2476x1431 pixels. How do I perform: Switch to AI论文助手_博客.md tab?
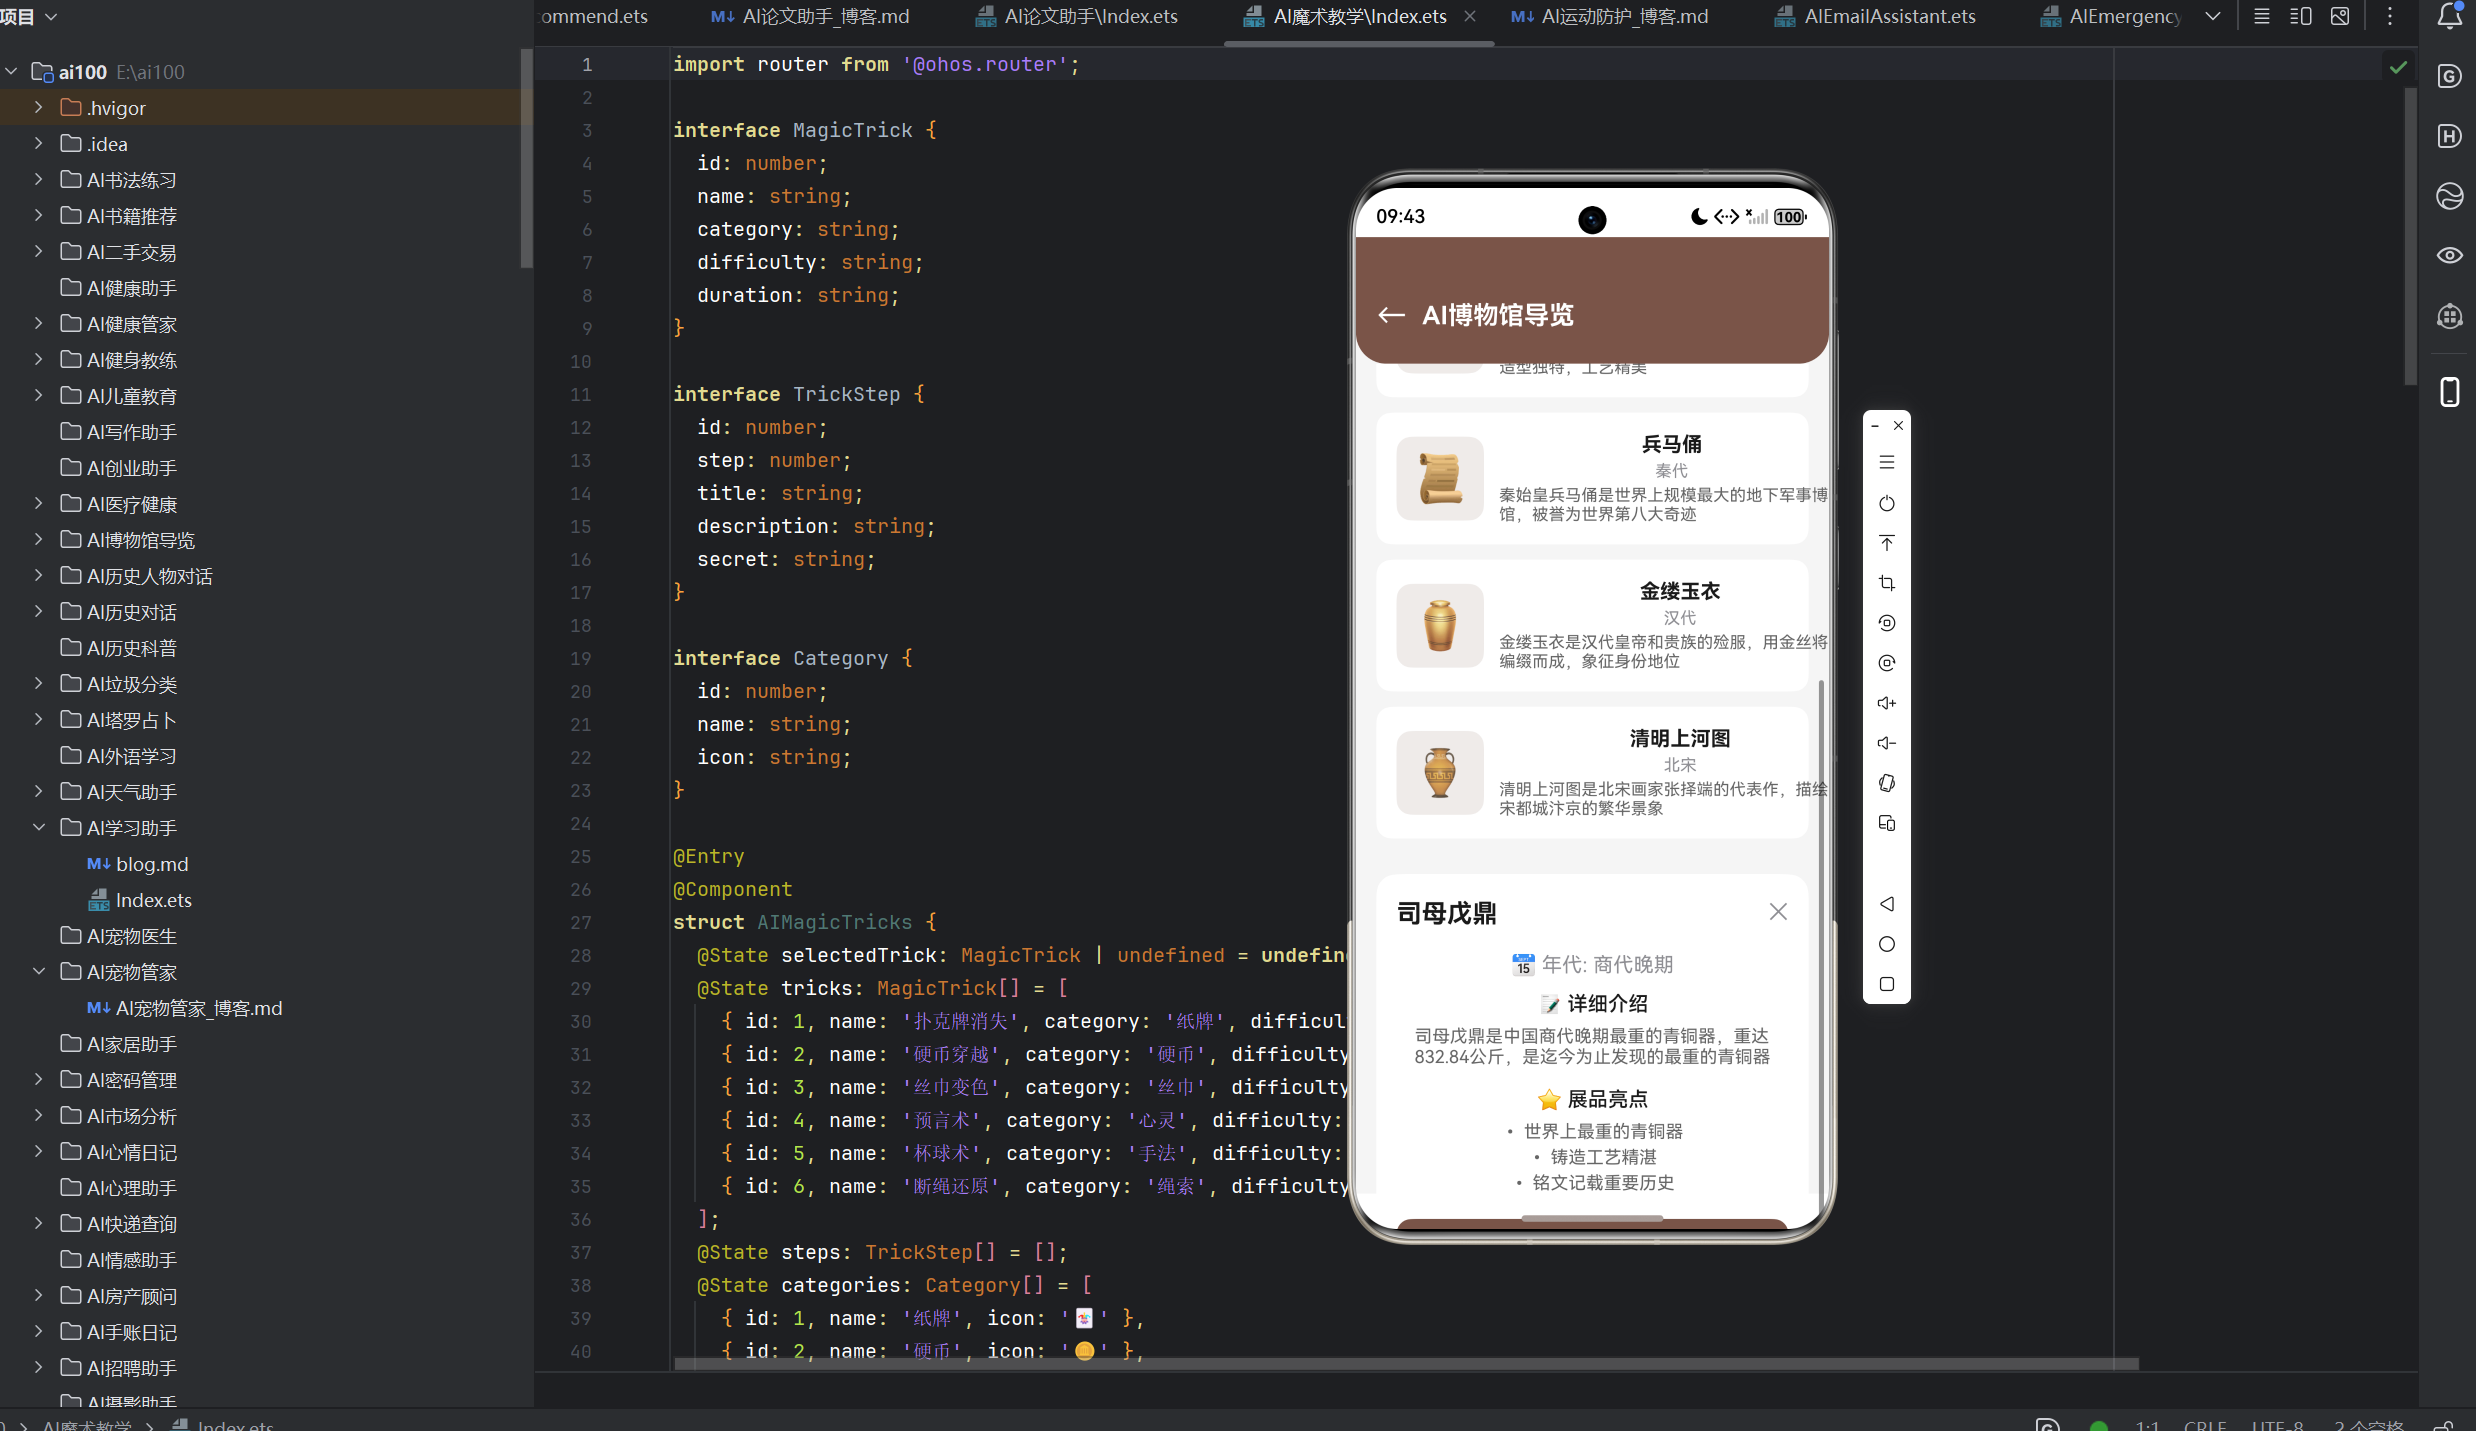pyautogui.click(x=810, y=16)
